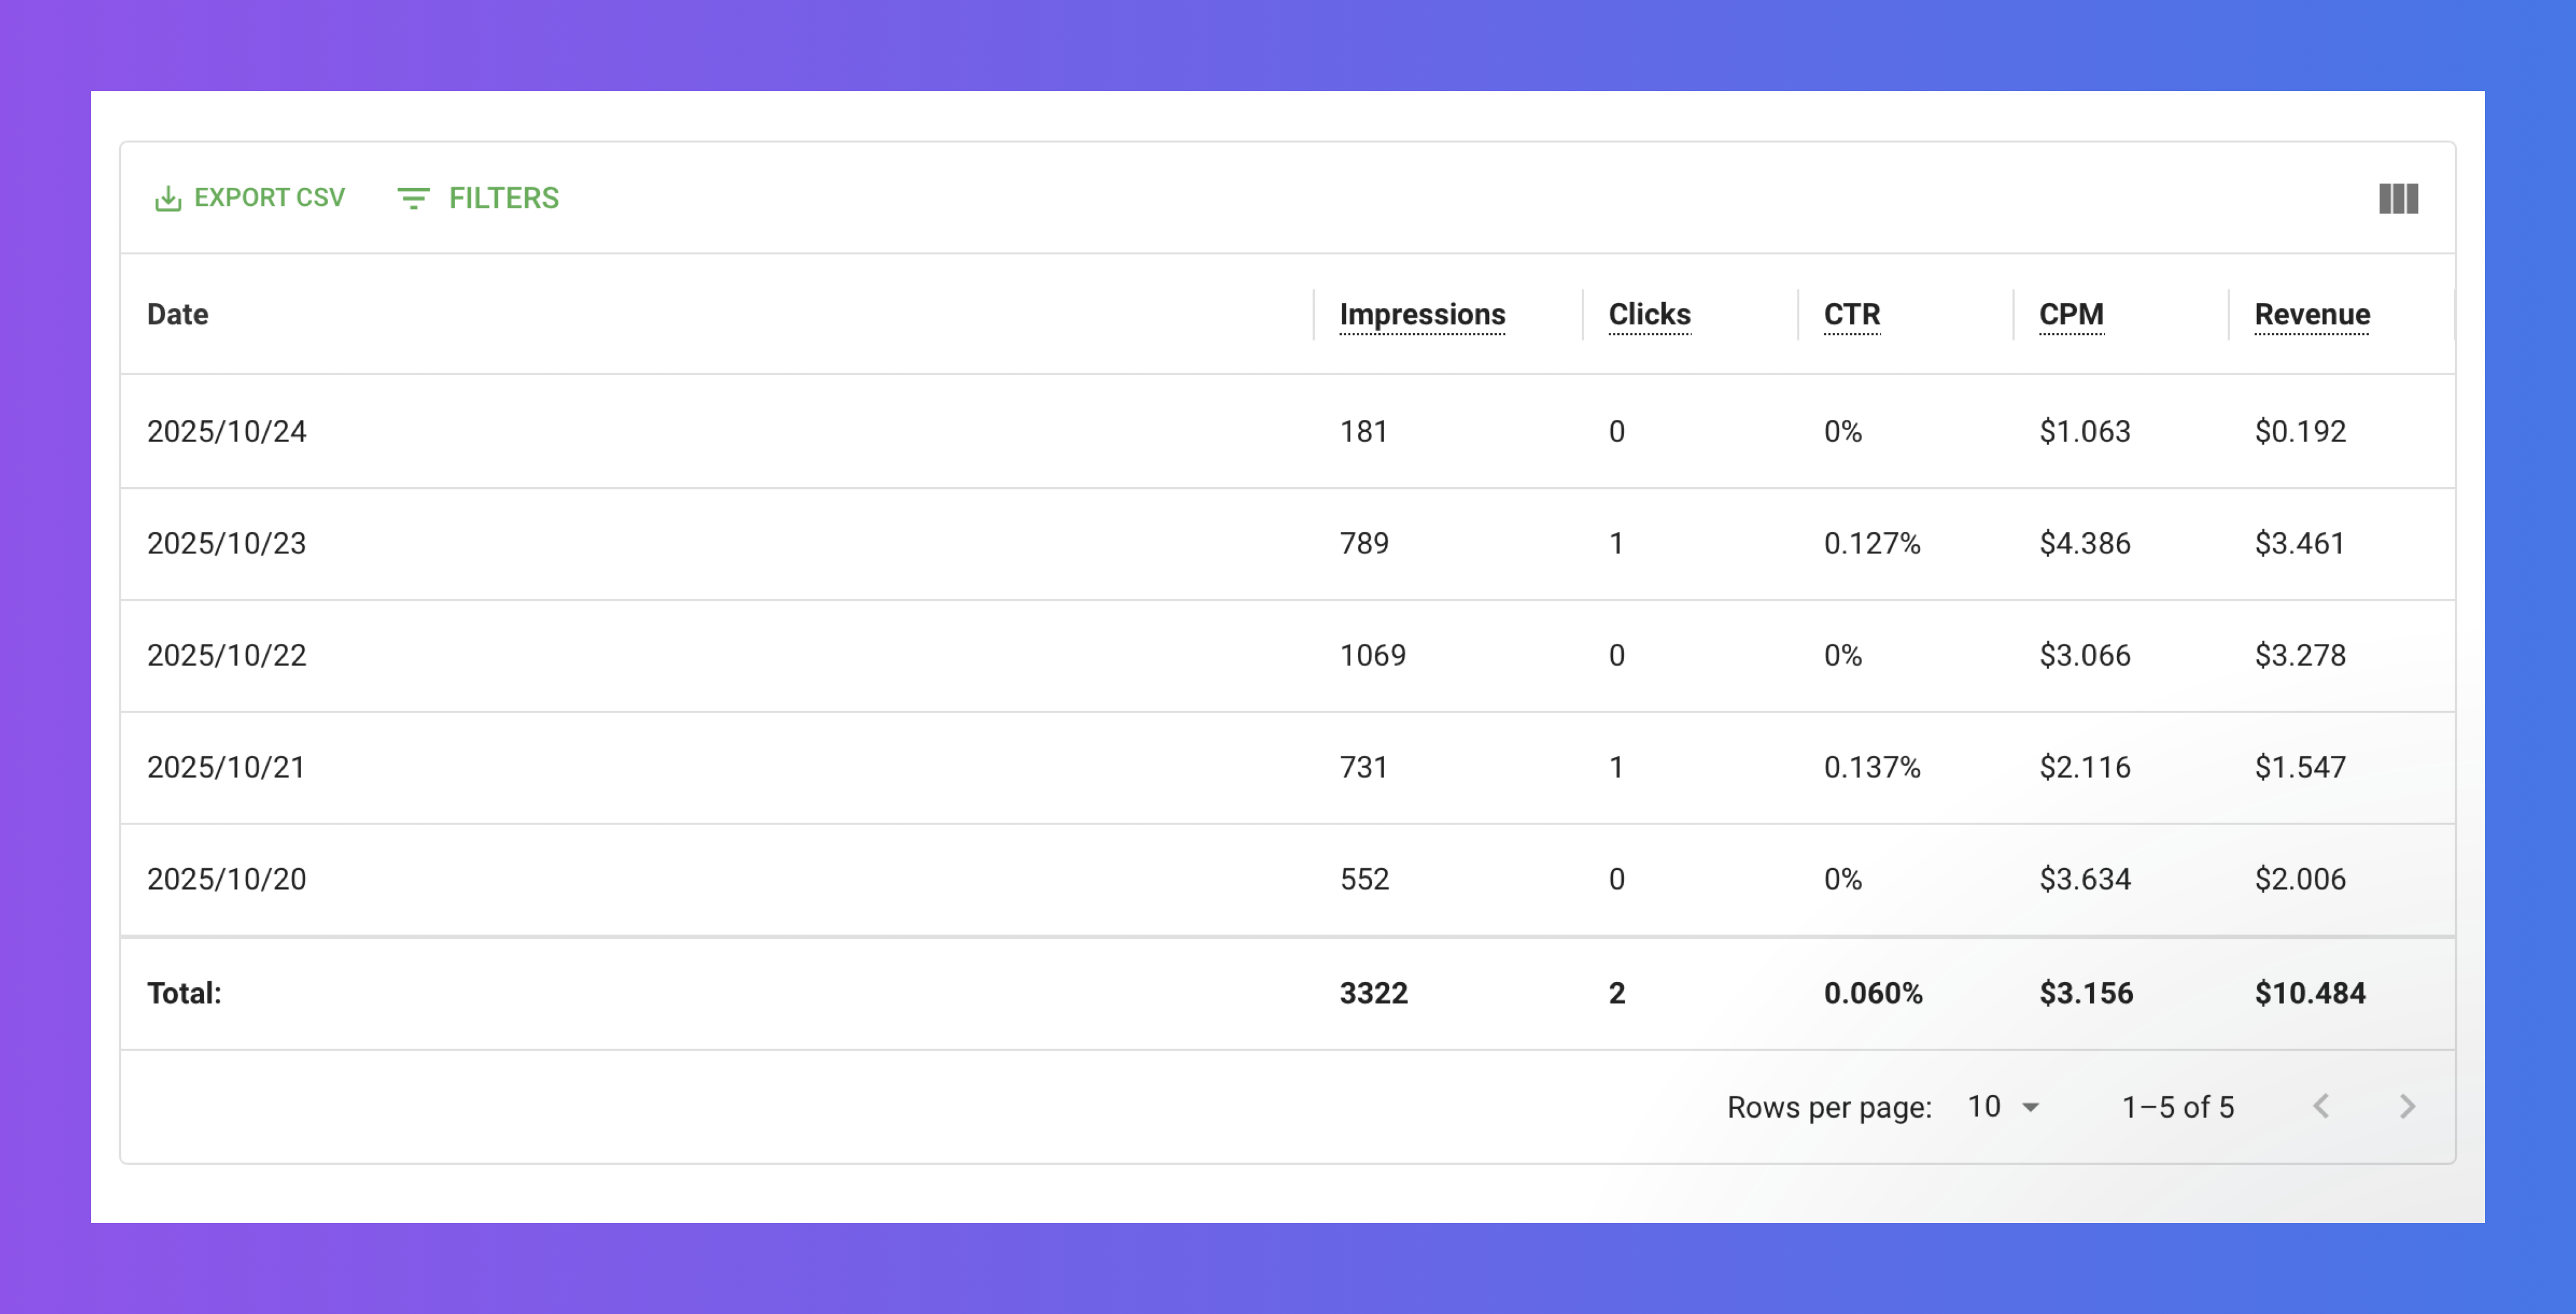Sort by the Impressions column header
The height and width of the screenshot is (1314, 2576).
[x=1422, y=314]
